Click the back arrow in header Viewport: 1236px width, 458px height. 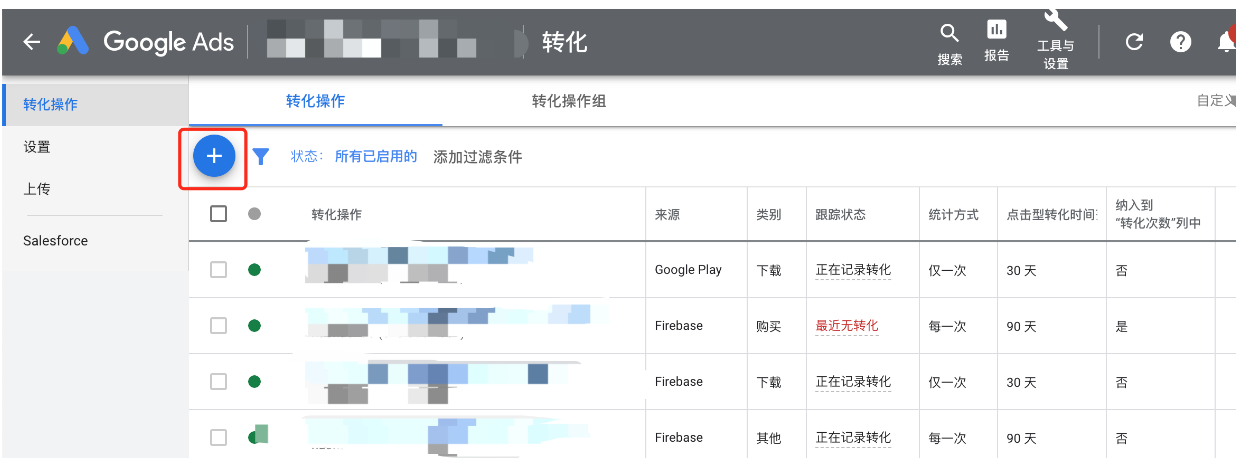point(32,42)
